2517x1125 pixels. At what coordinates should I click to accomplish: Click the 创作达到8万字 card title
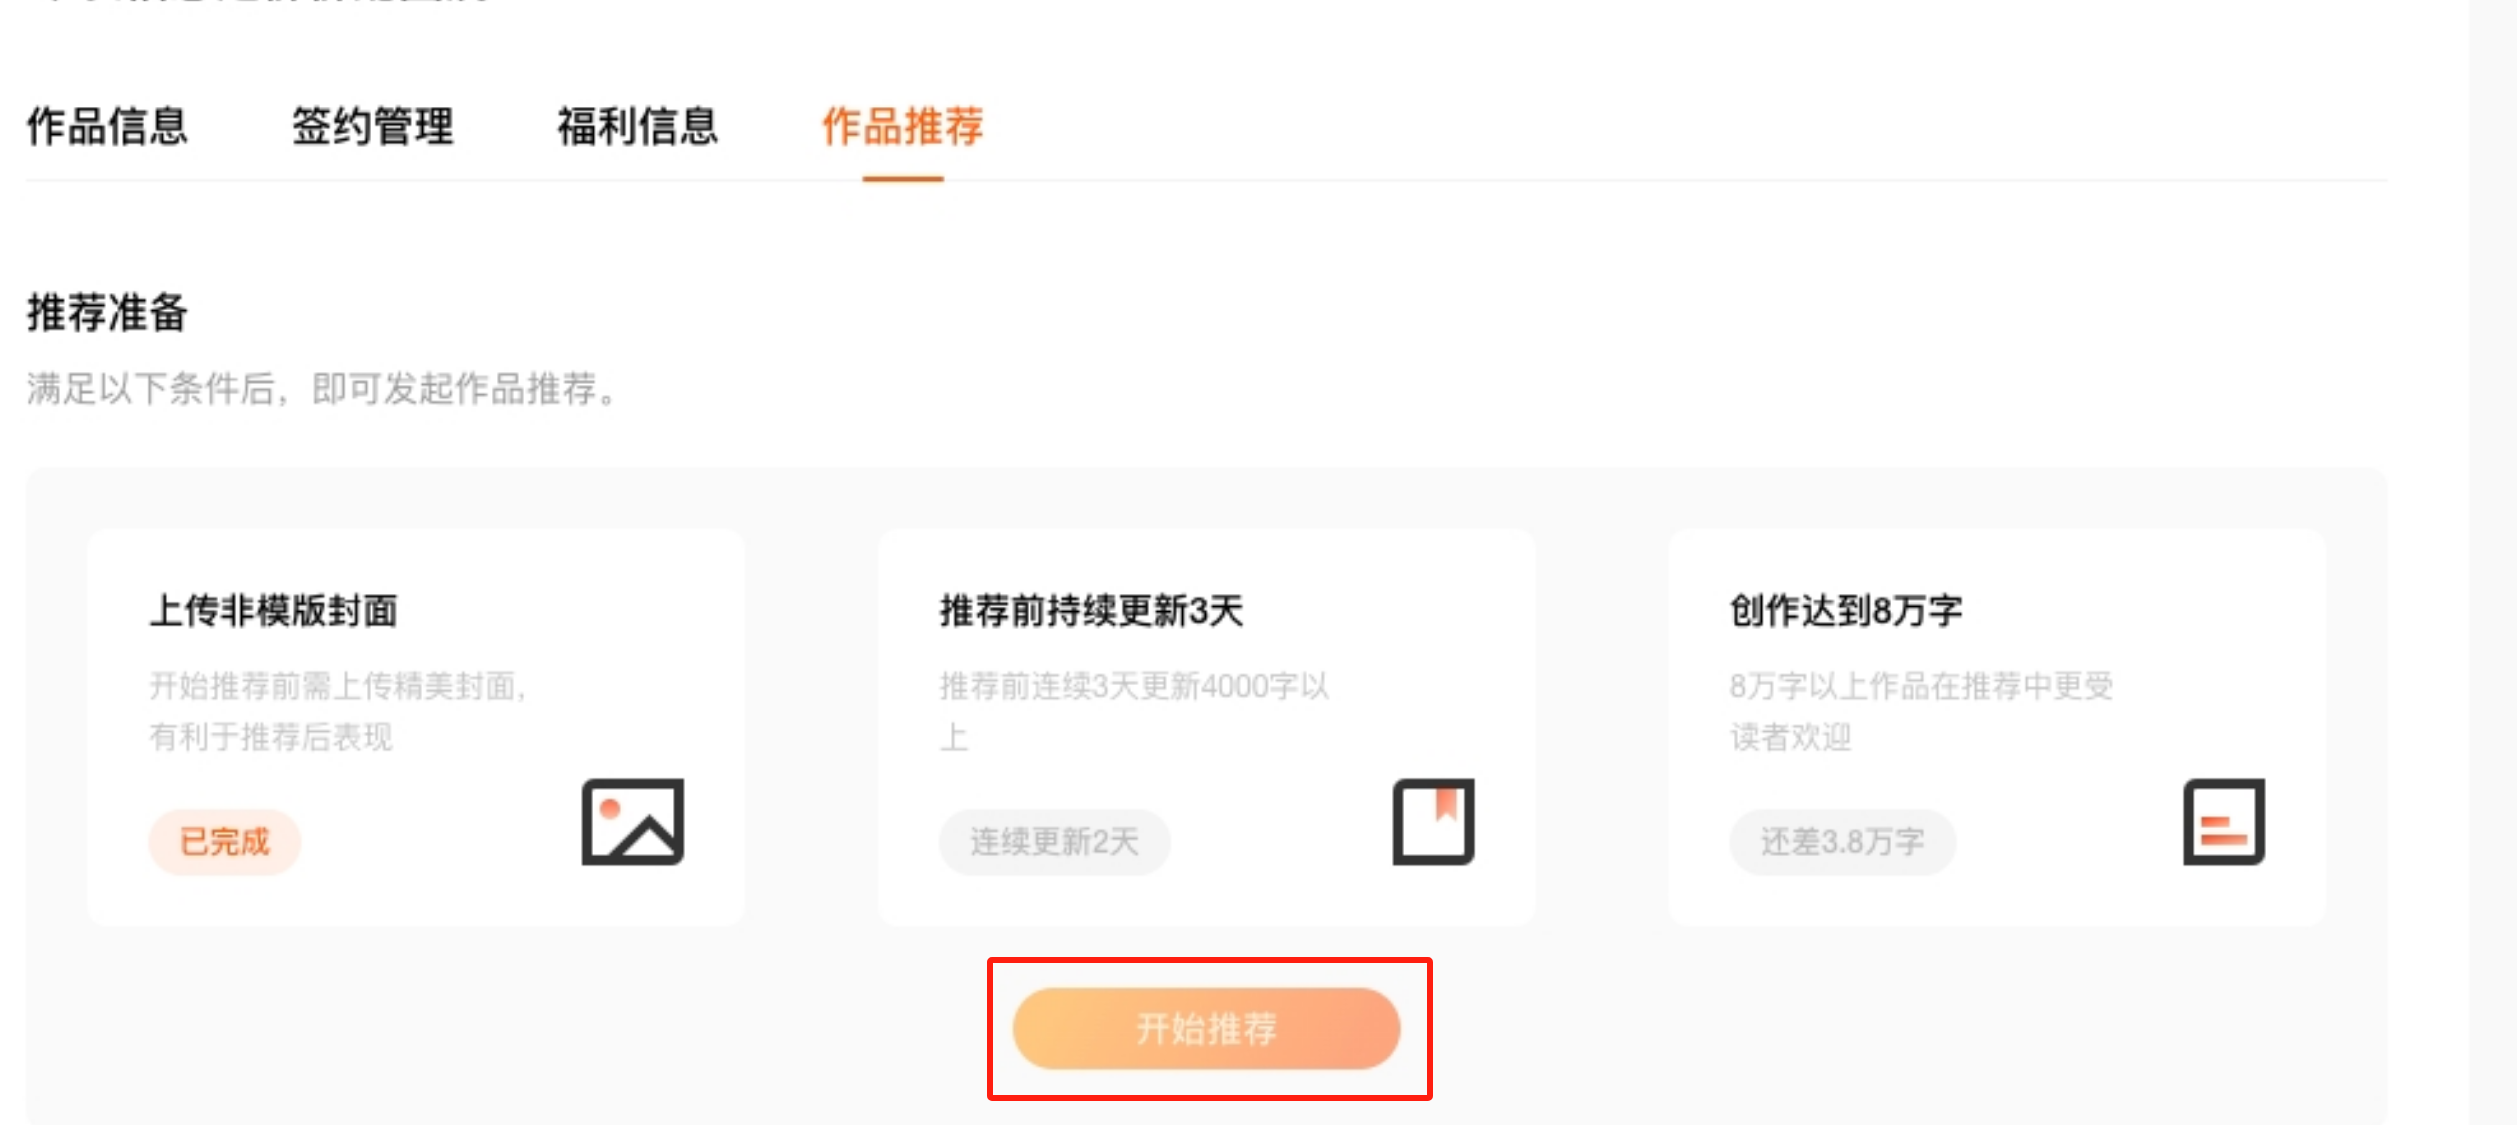1846,610
